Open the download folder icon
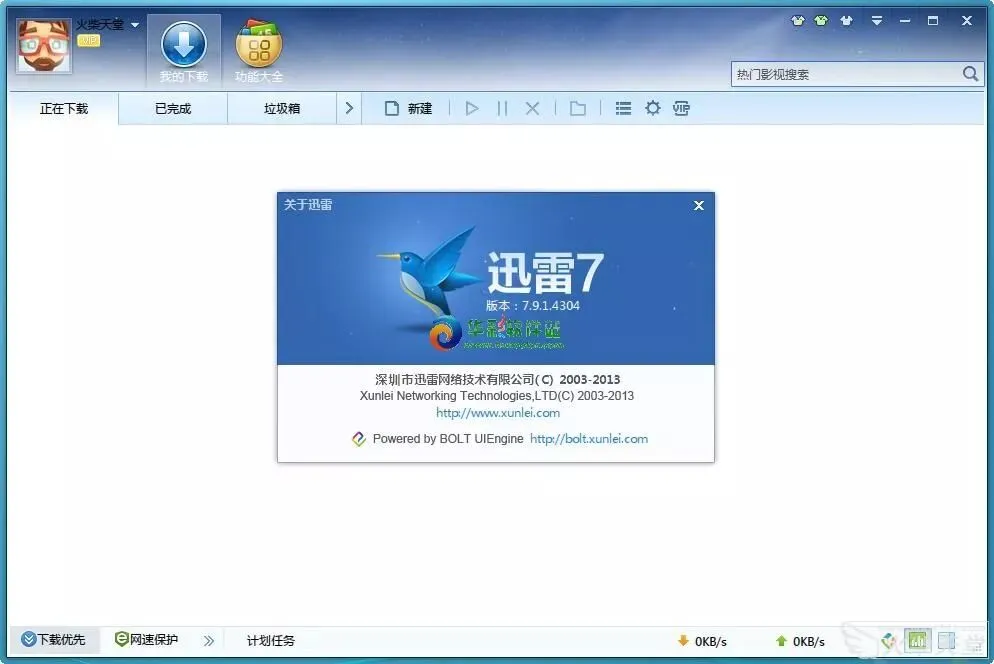Screen dimensions: 994x664 pos(578,108)
